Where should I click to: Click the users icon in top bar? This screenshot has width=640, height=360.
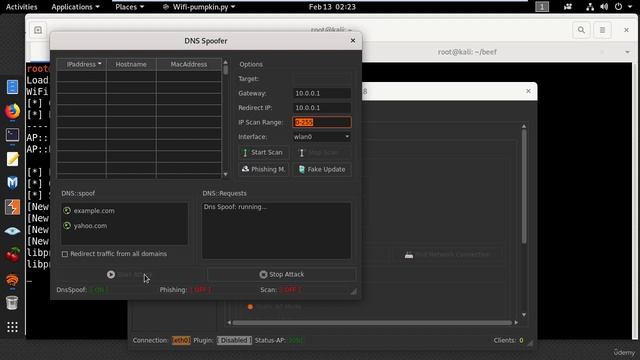[x=568, y=7]
